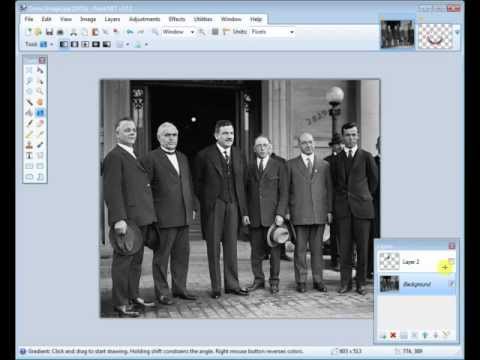Open the Adjustments menu

[x=144, y=19]
